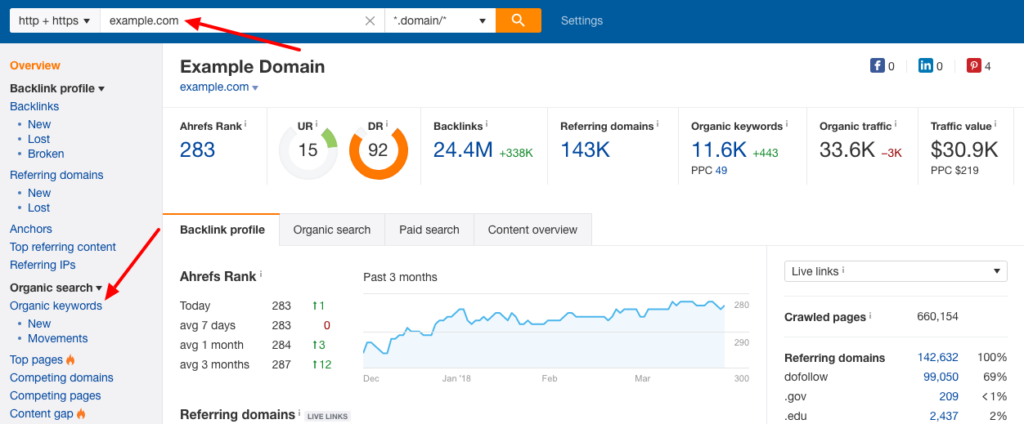
Task: Open Referring IPs report
Action: click(42, 265)
